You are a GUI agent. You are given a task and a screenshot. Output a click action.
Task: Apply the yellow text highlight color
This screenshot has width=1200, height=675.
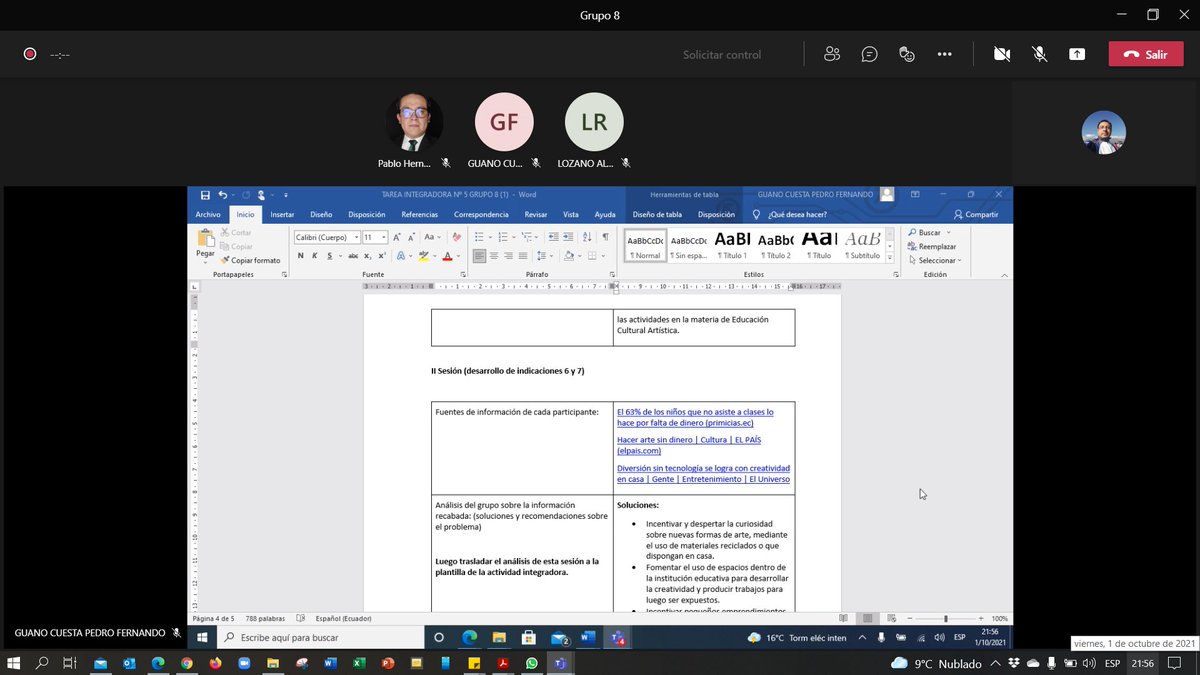coord(424,256)
